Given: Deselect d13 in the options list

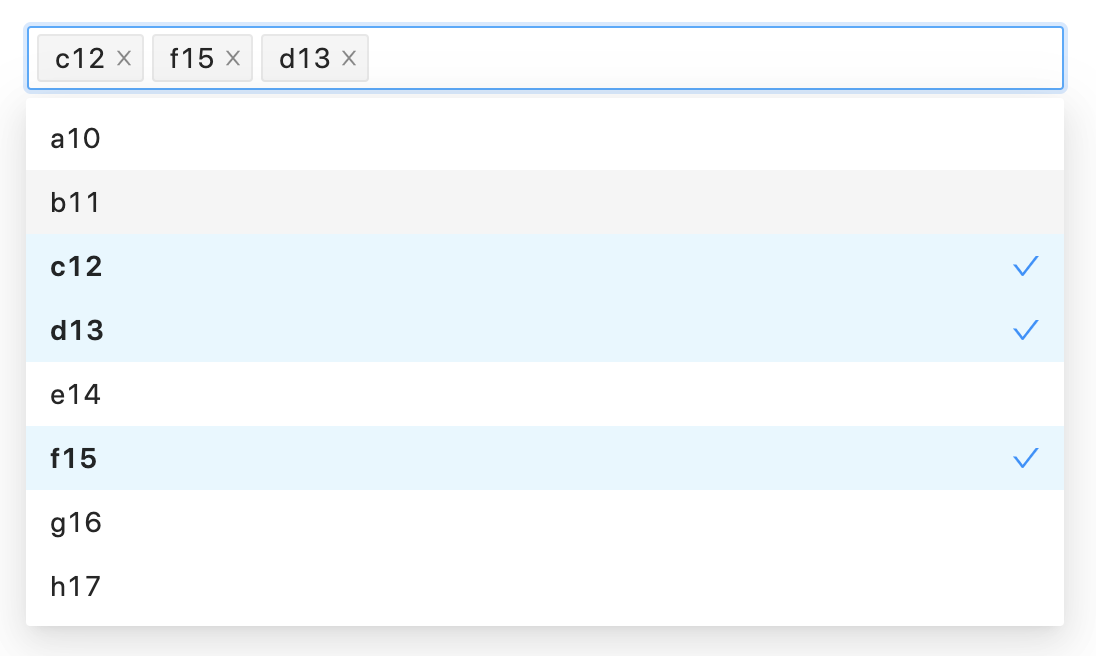Looking at the screenshot, I should (500, 330).
